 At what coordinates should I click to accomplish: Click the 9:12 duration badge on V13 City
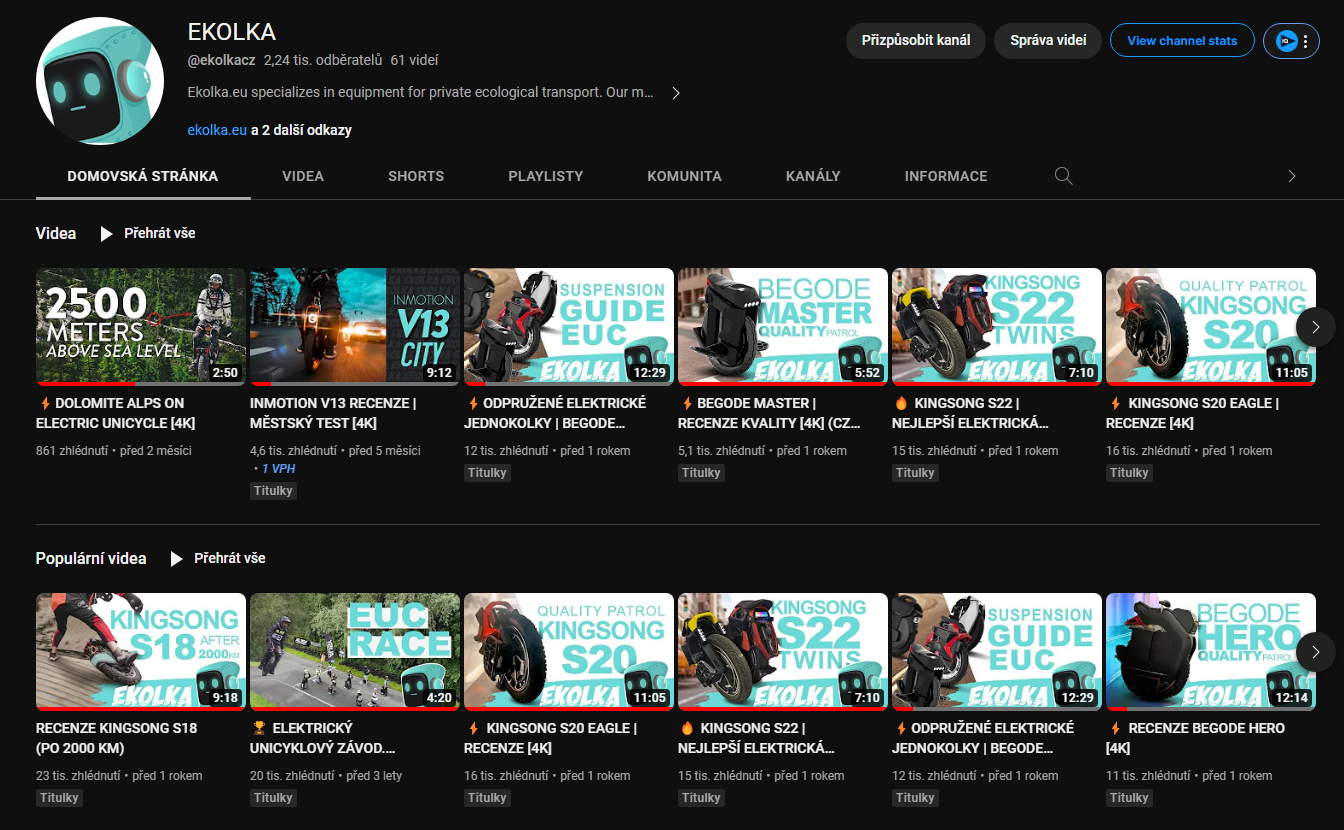(439, 373)
